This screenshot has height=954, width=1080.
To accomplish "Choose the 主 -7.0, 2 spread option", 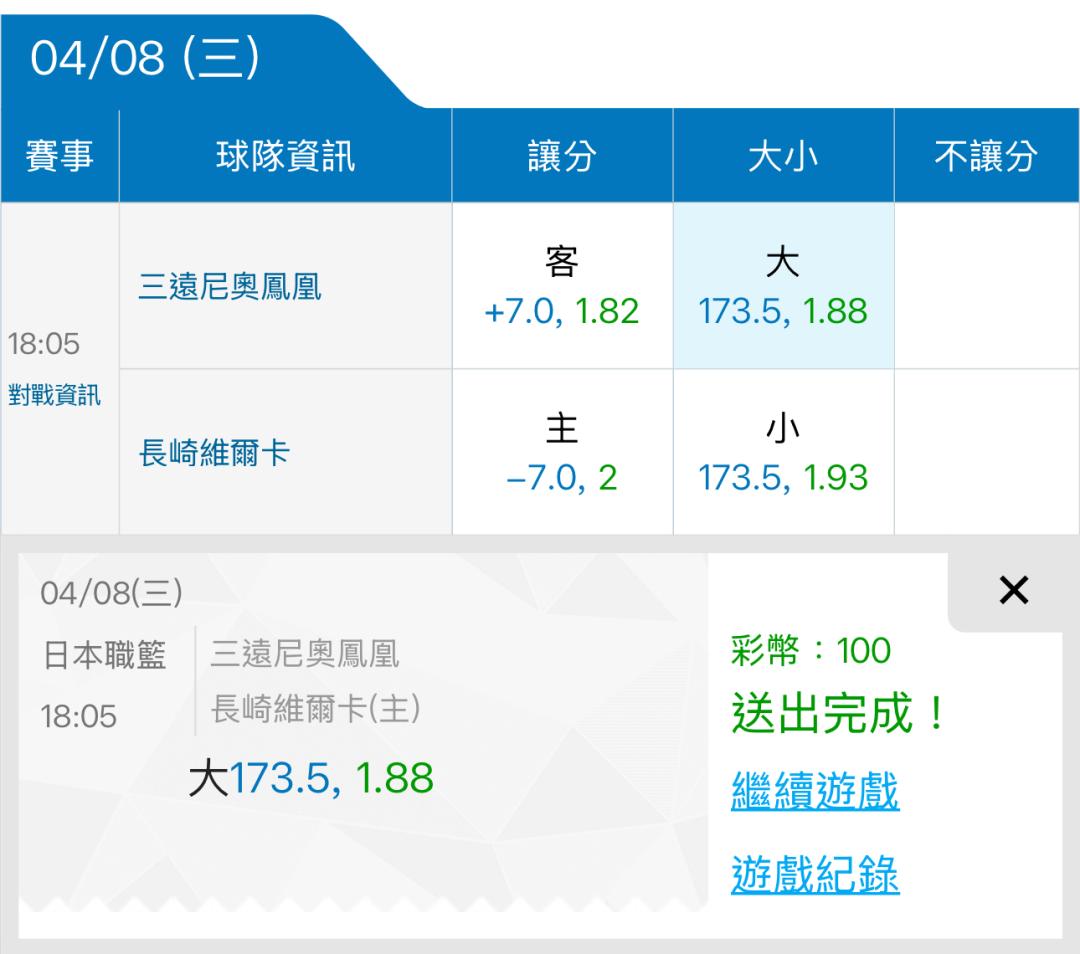I will [x=561, y=453].
